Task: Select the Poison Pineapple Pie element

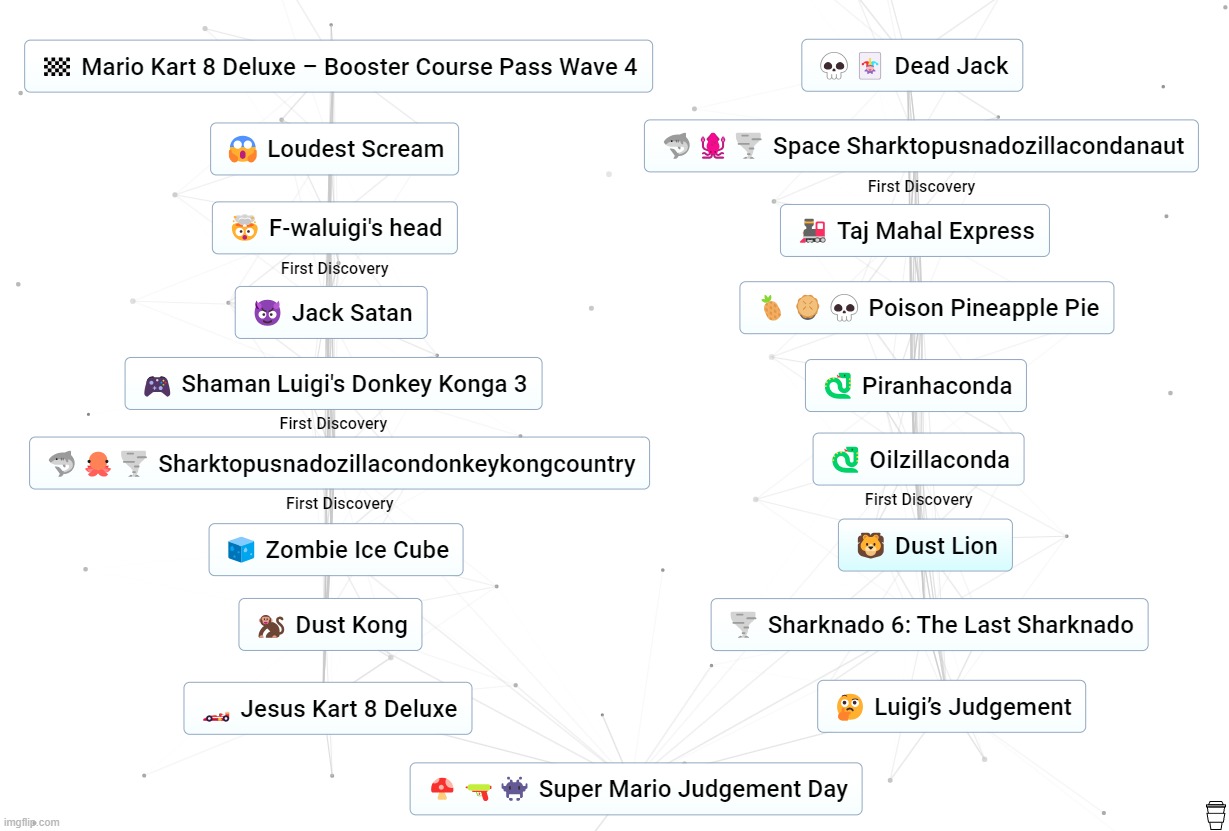Action: point(926,308)
